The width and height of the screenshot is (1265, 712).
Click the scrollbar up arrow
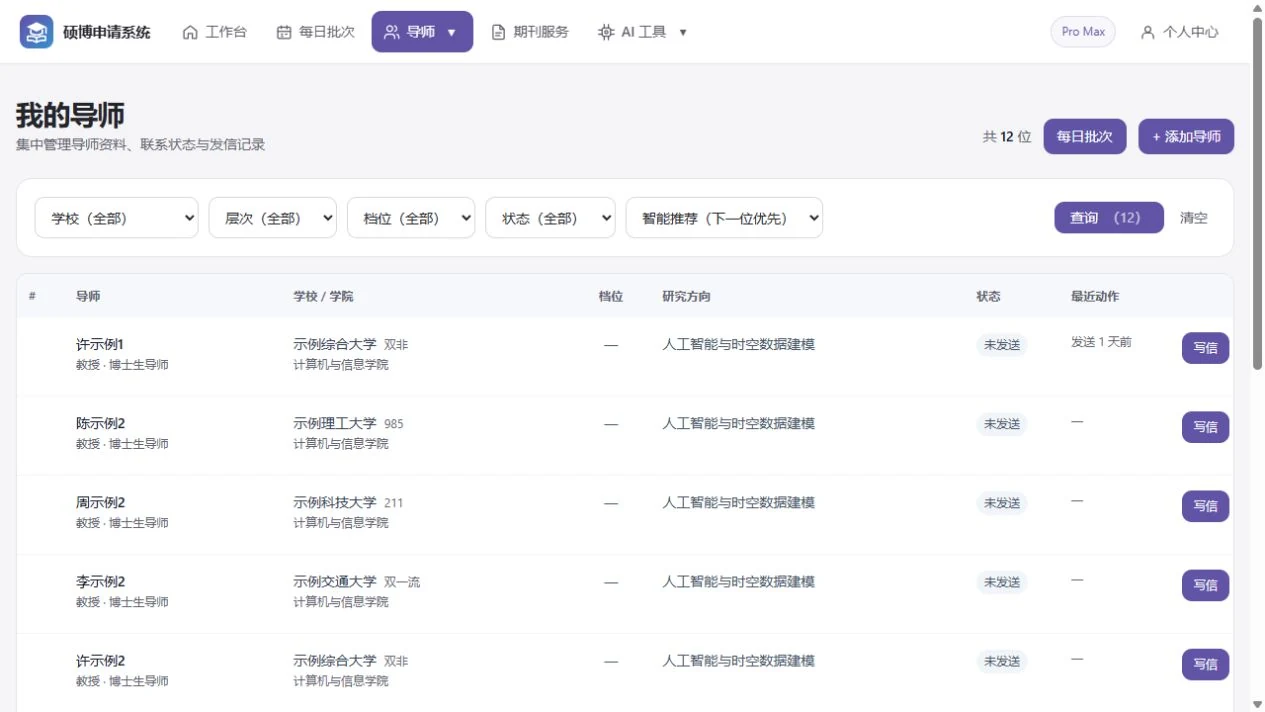pos(1257,8)
